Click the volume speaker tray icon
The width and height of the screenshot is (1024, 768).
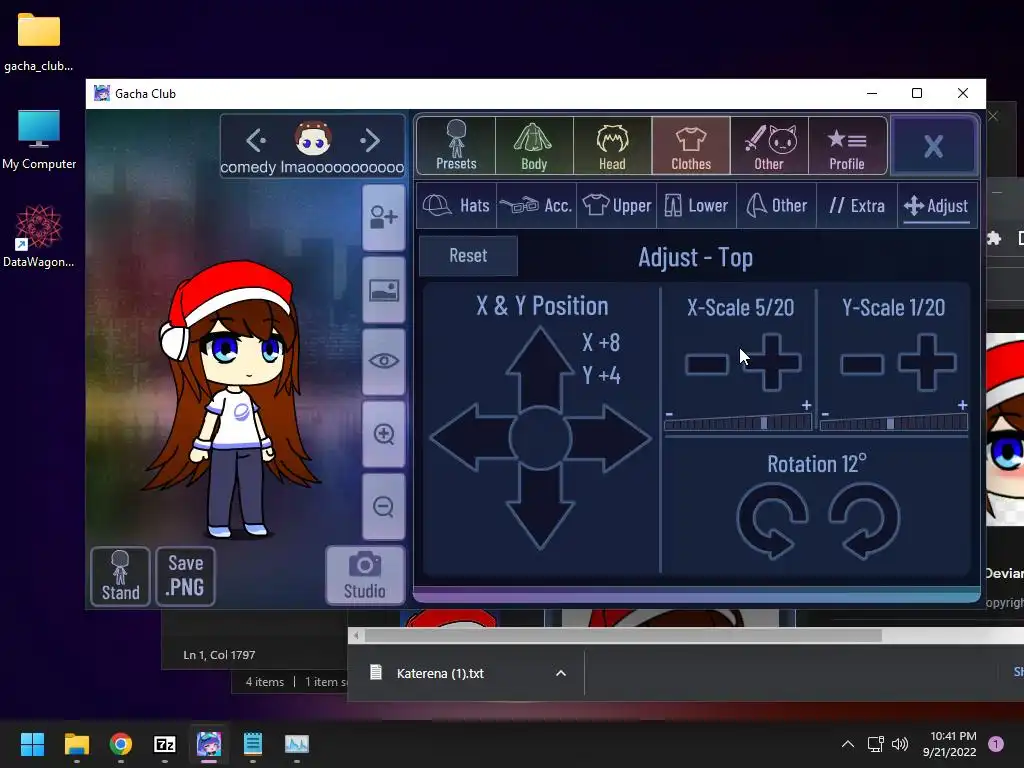(900, 744)
